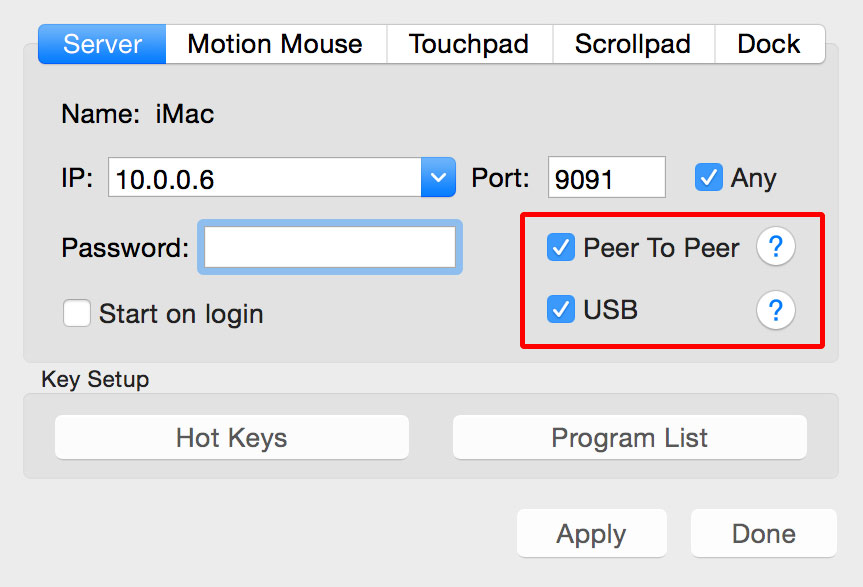Switch to the Motion Mouse tab
The width and height of the screenshot is (863, 587).
274,44
